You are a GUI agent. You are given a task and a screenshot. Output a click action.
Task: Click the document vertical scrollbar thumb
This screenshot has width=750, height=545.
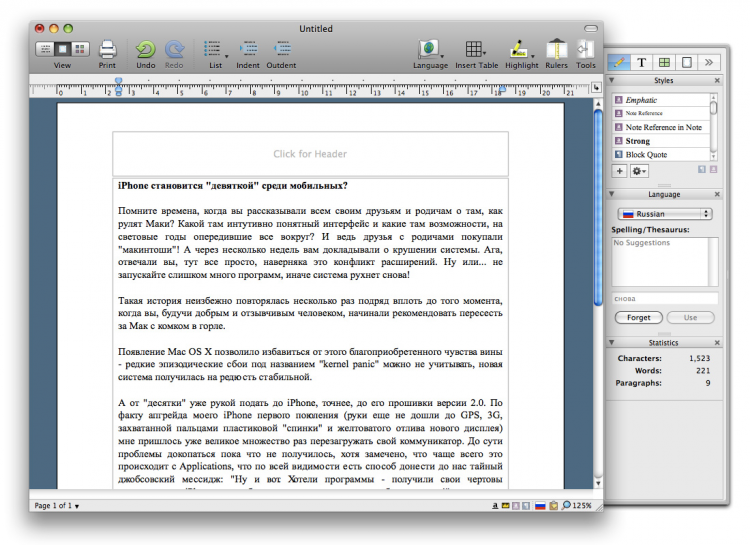point(598,207)
